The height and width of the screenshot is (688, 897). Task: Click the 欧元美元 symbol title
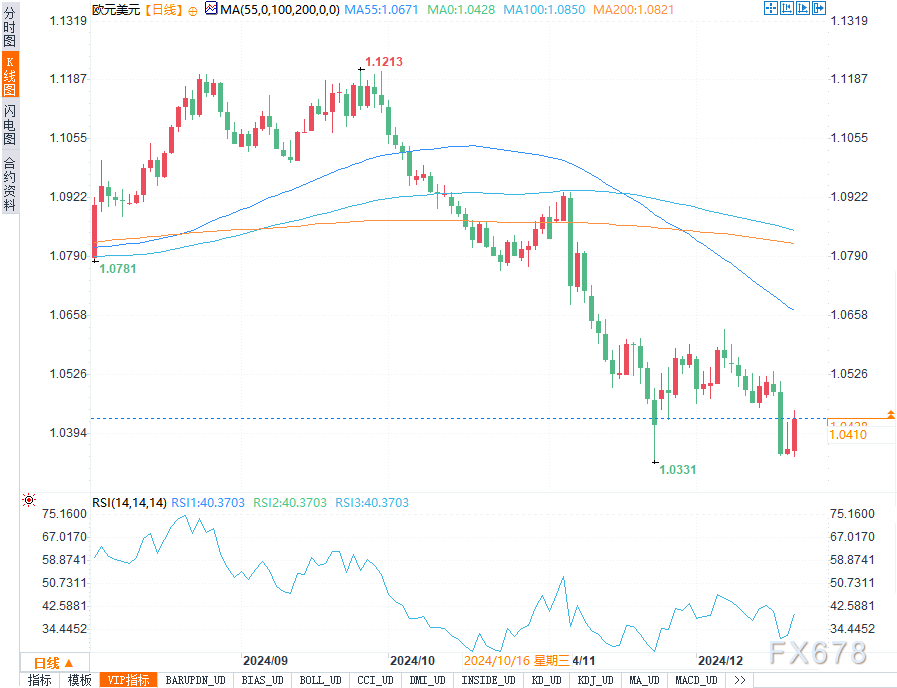[116, 10]
